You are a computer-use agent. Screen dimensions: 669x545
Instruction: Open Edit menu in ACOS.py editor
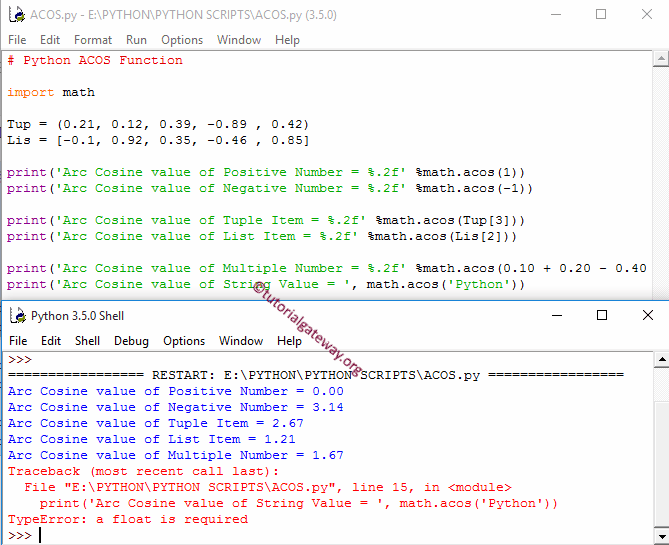50,40
